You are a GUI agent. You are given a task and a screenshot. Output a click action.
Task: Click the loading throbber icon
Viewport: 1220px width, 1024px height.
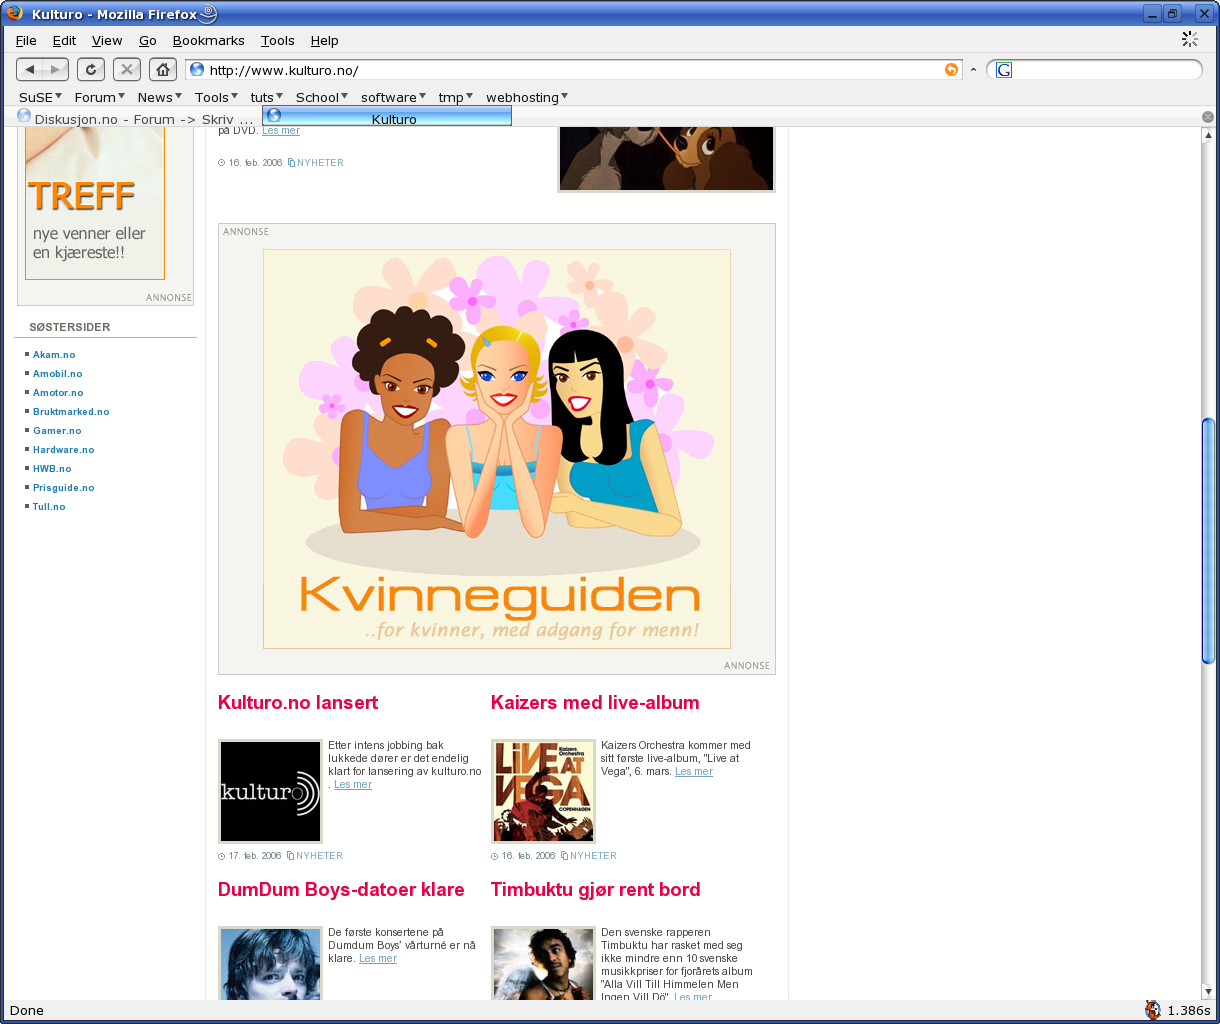click(1190, 39)
